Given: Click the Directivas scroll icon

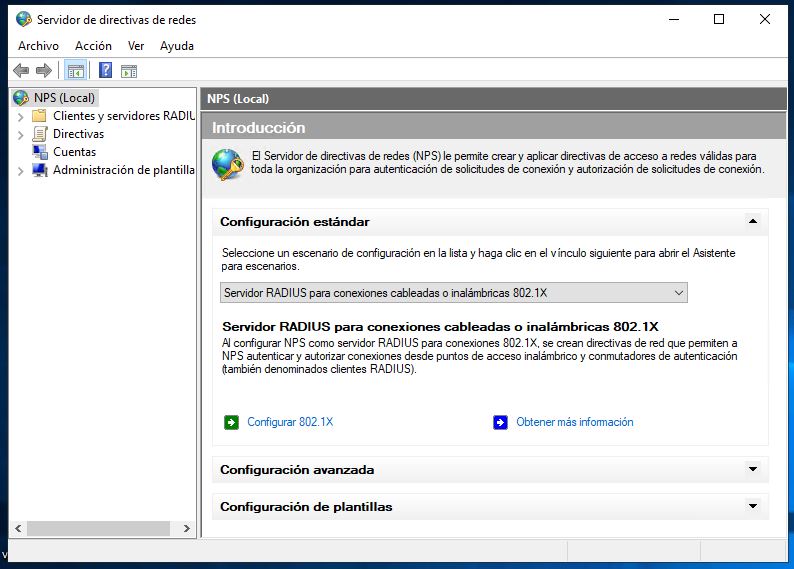Looking at the screenshot, I should (x=39, y=134).
